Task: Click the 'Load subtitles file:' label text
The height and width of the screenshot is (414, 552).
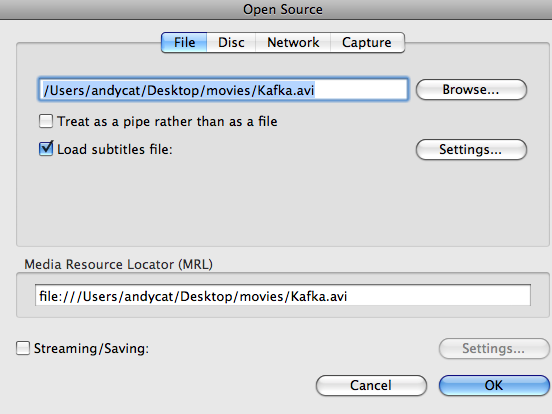Action: [x=115, y=149]
